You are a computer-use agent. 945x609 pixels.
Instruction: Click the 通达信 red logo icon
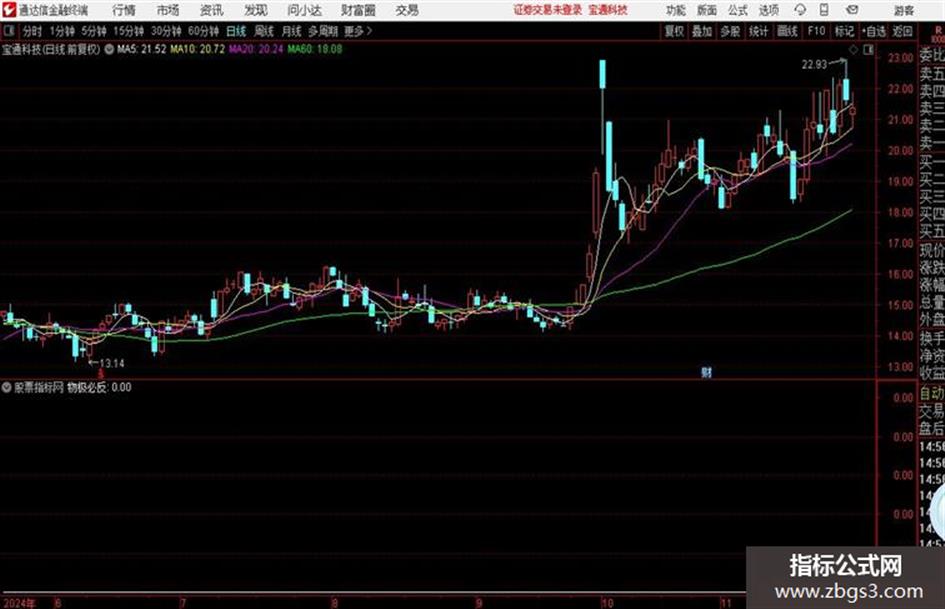pos(9,10)
